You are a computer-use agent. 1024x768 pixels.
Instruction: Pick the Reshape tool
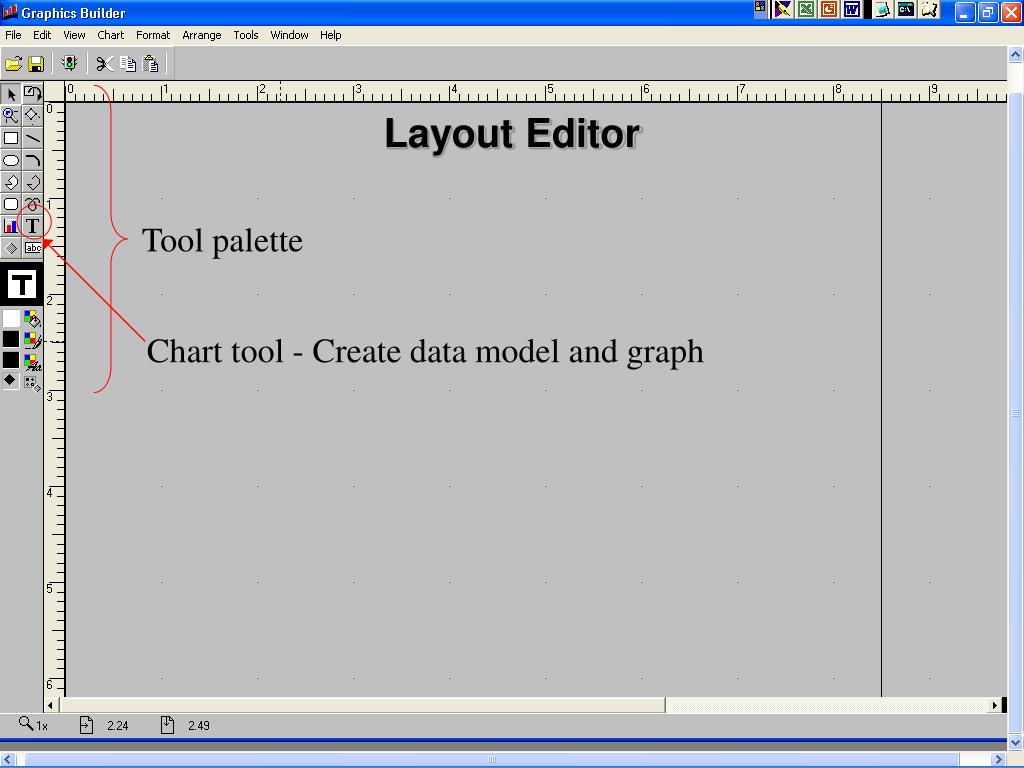[x=32, y=116]
